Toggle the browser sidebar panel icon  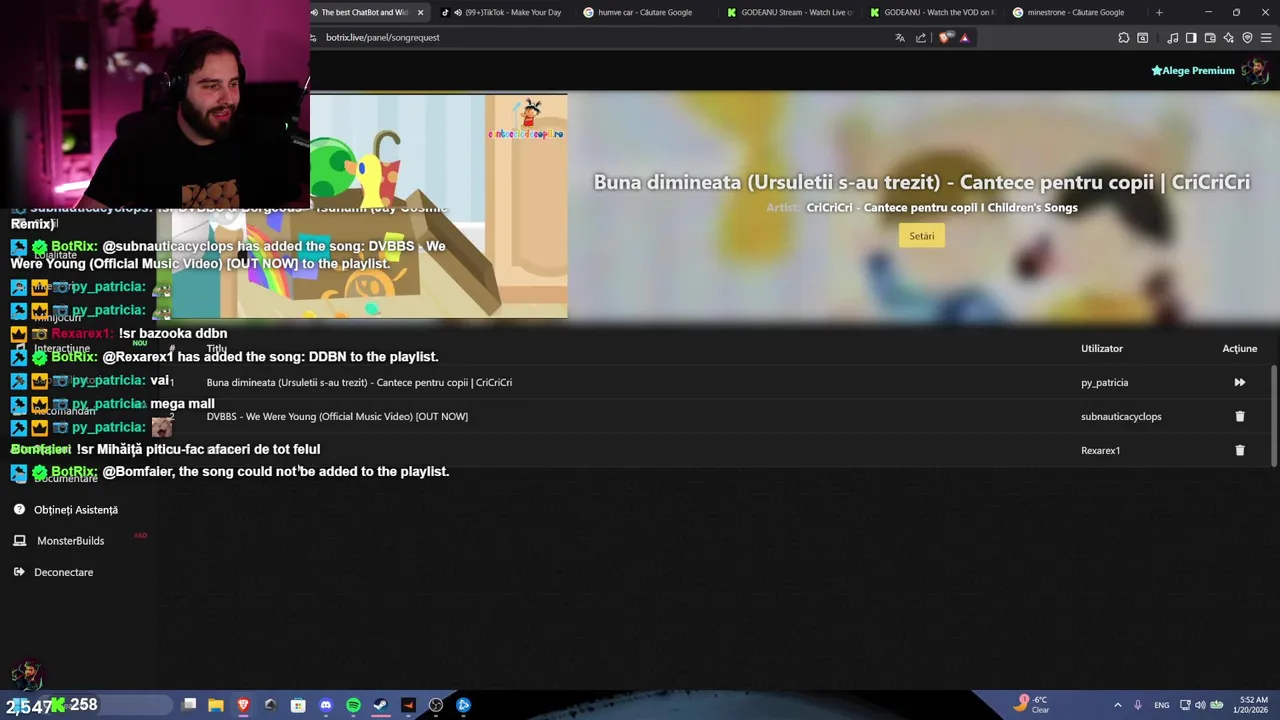(1191, 38)
